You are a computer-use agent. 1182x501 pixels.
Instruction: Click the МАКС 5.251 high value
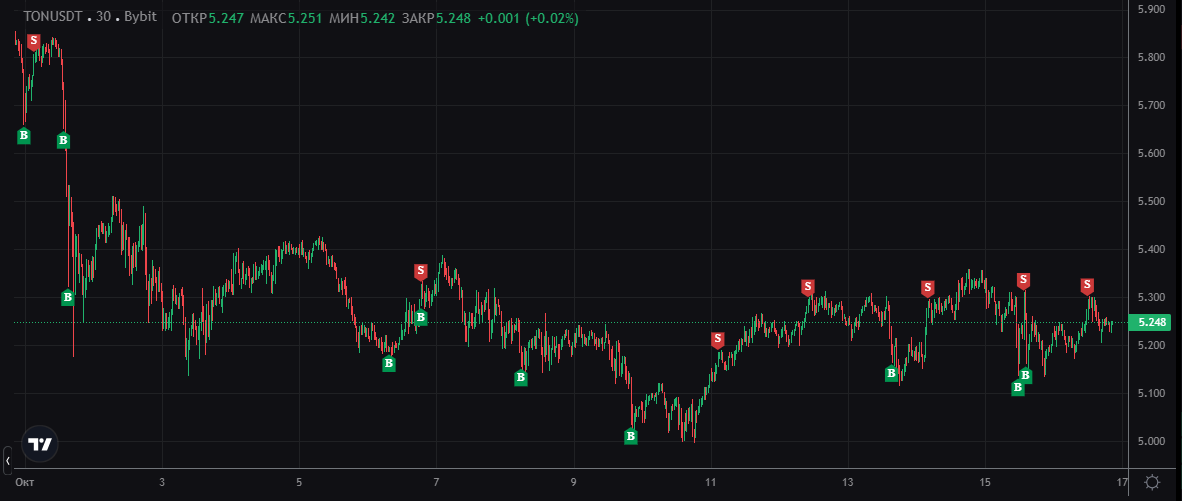287,18
